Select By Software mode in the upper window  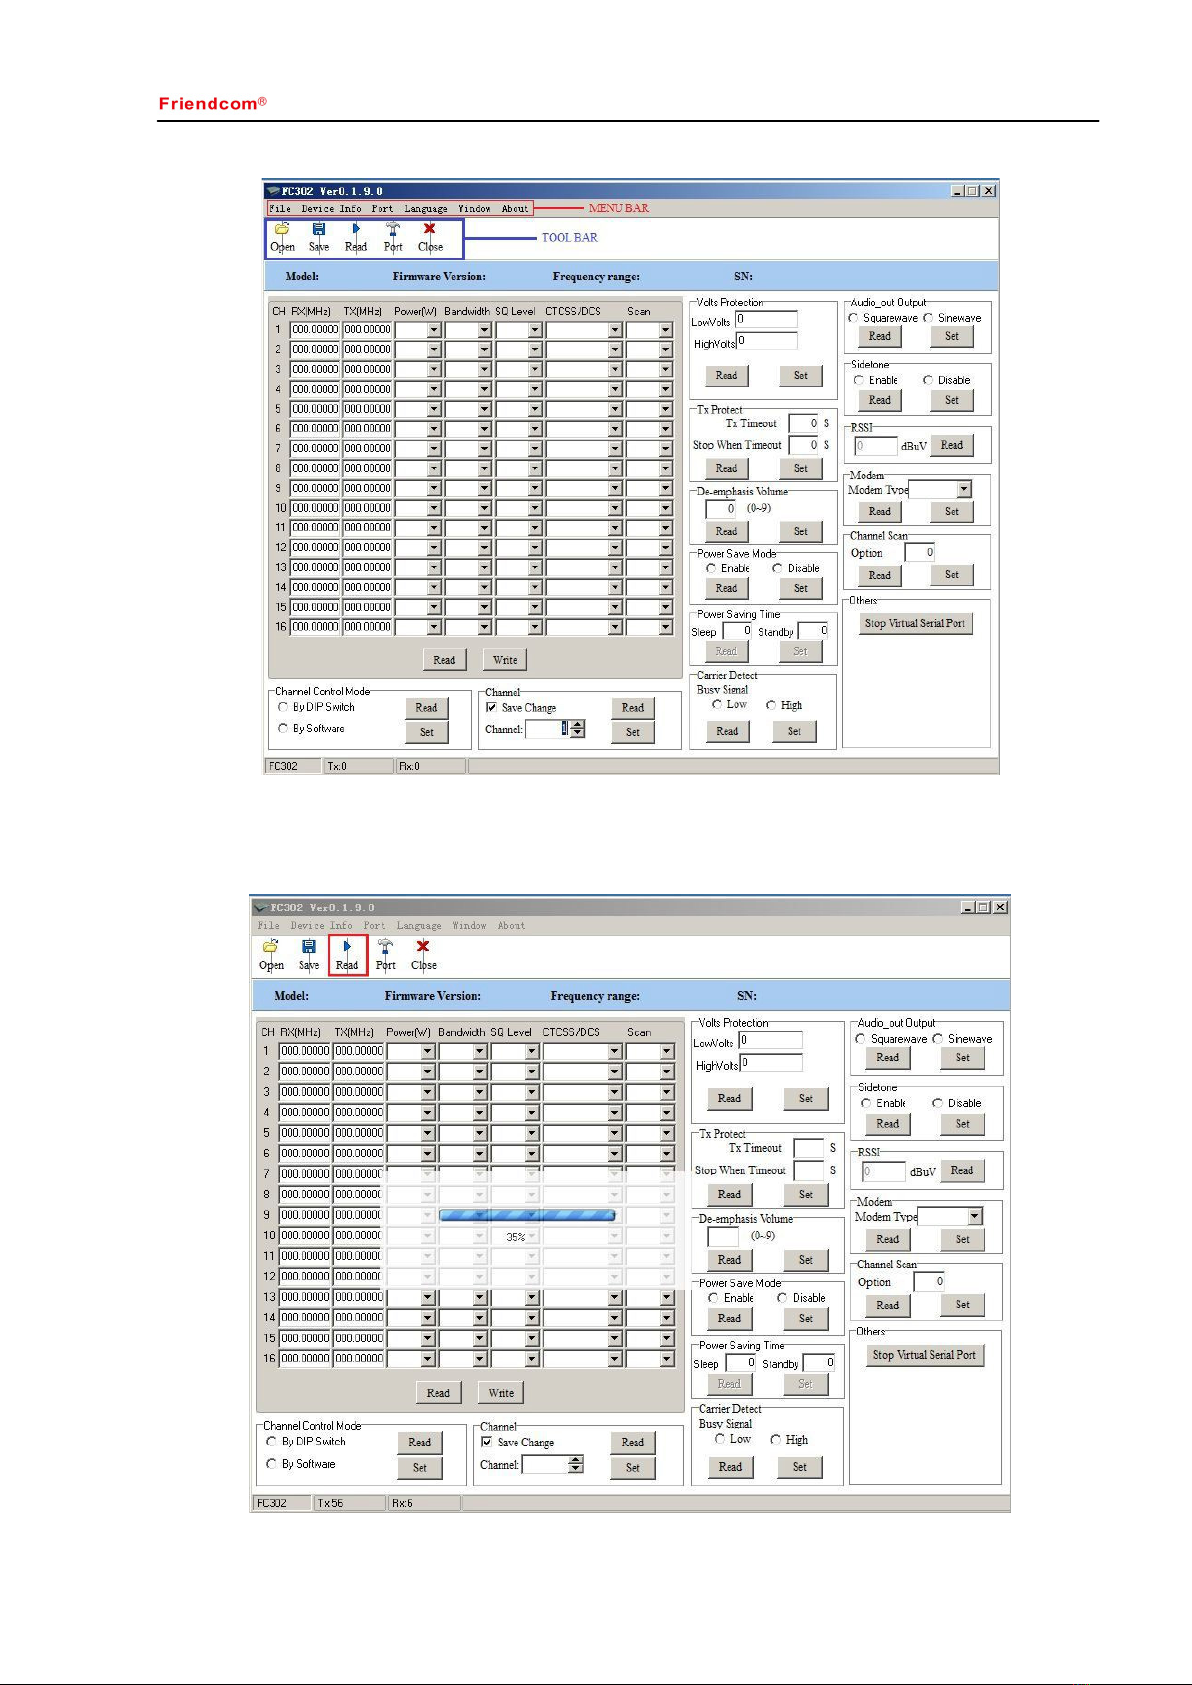(x=283, y=729)
